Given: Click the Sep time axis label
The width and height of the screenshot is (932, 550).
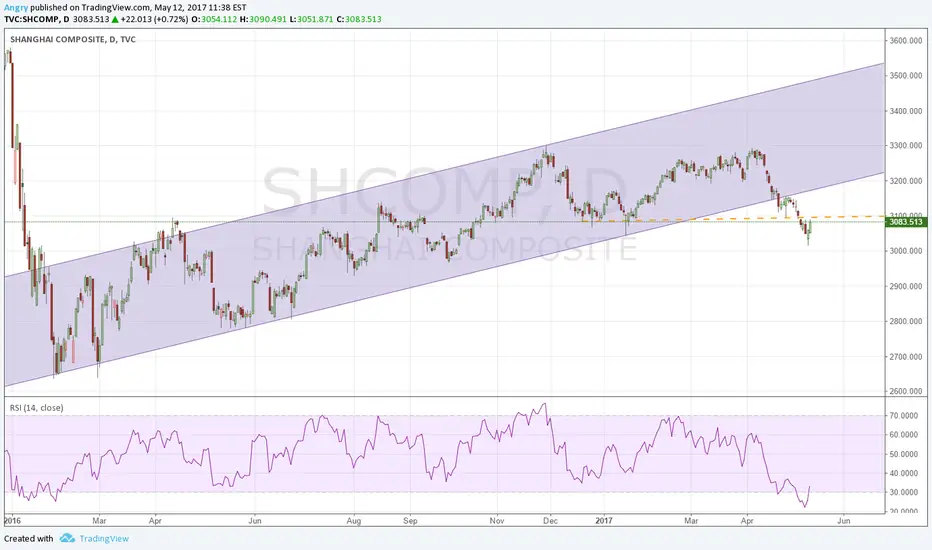Looking at the screenshot, I should click(410, 521).
